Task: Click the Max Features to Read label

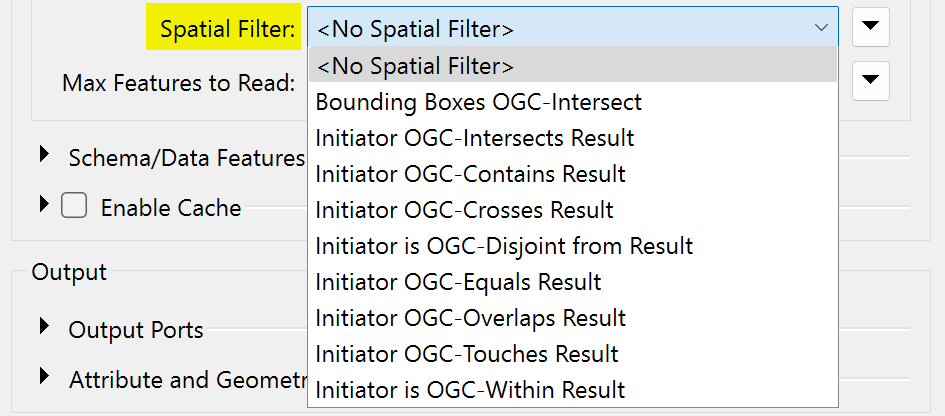Action: point(178,82)
